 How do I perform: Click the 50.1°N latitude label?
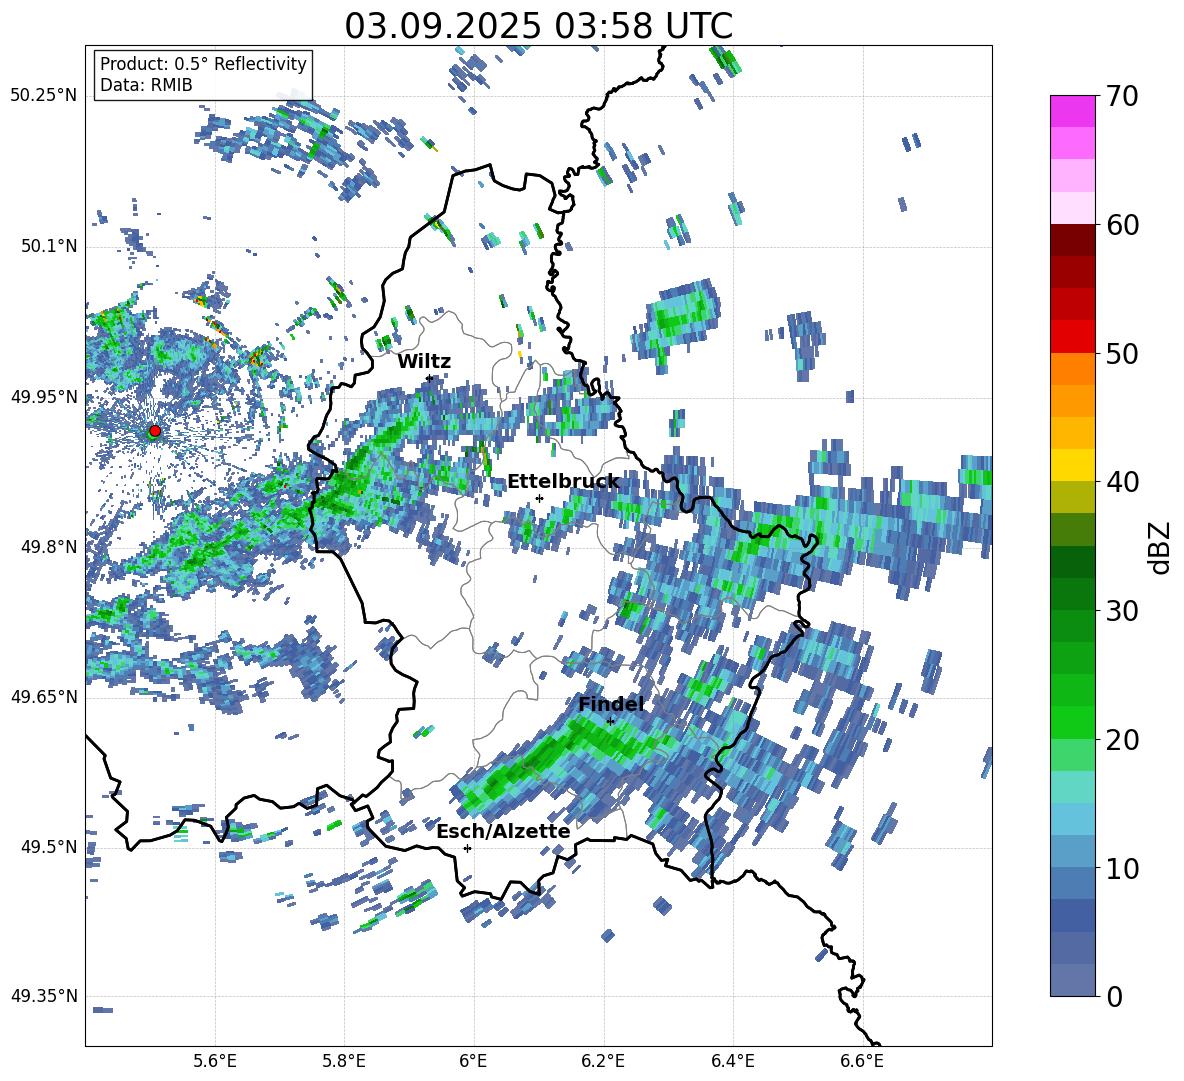(x=48, y=246)
